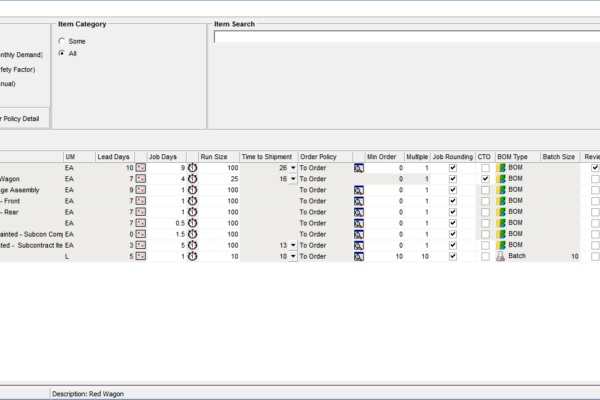Viewport: 600px width, 400px height.
Task: Click the To Order cell in the Wagon row
Action: (325, 179)
